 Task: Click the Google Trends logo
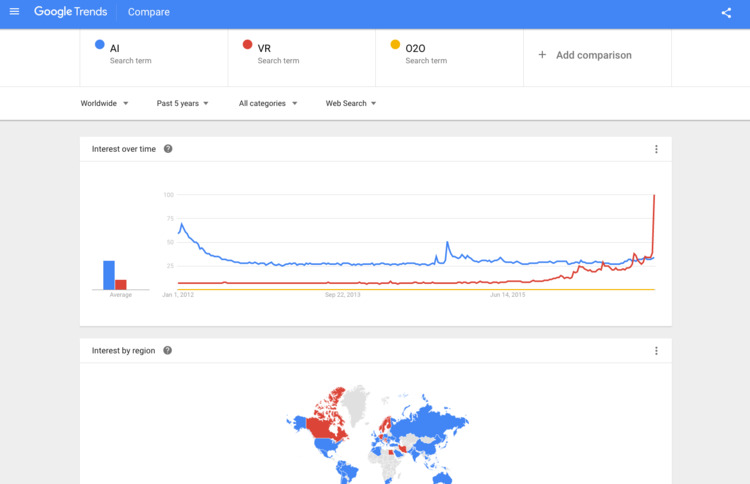(x=70, y=11)
